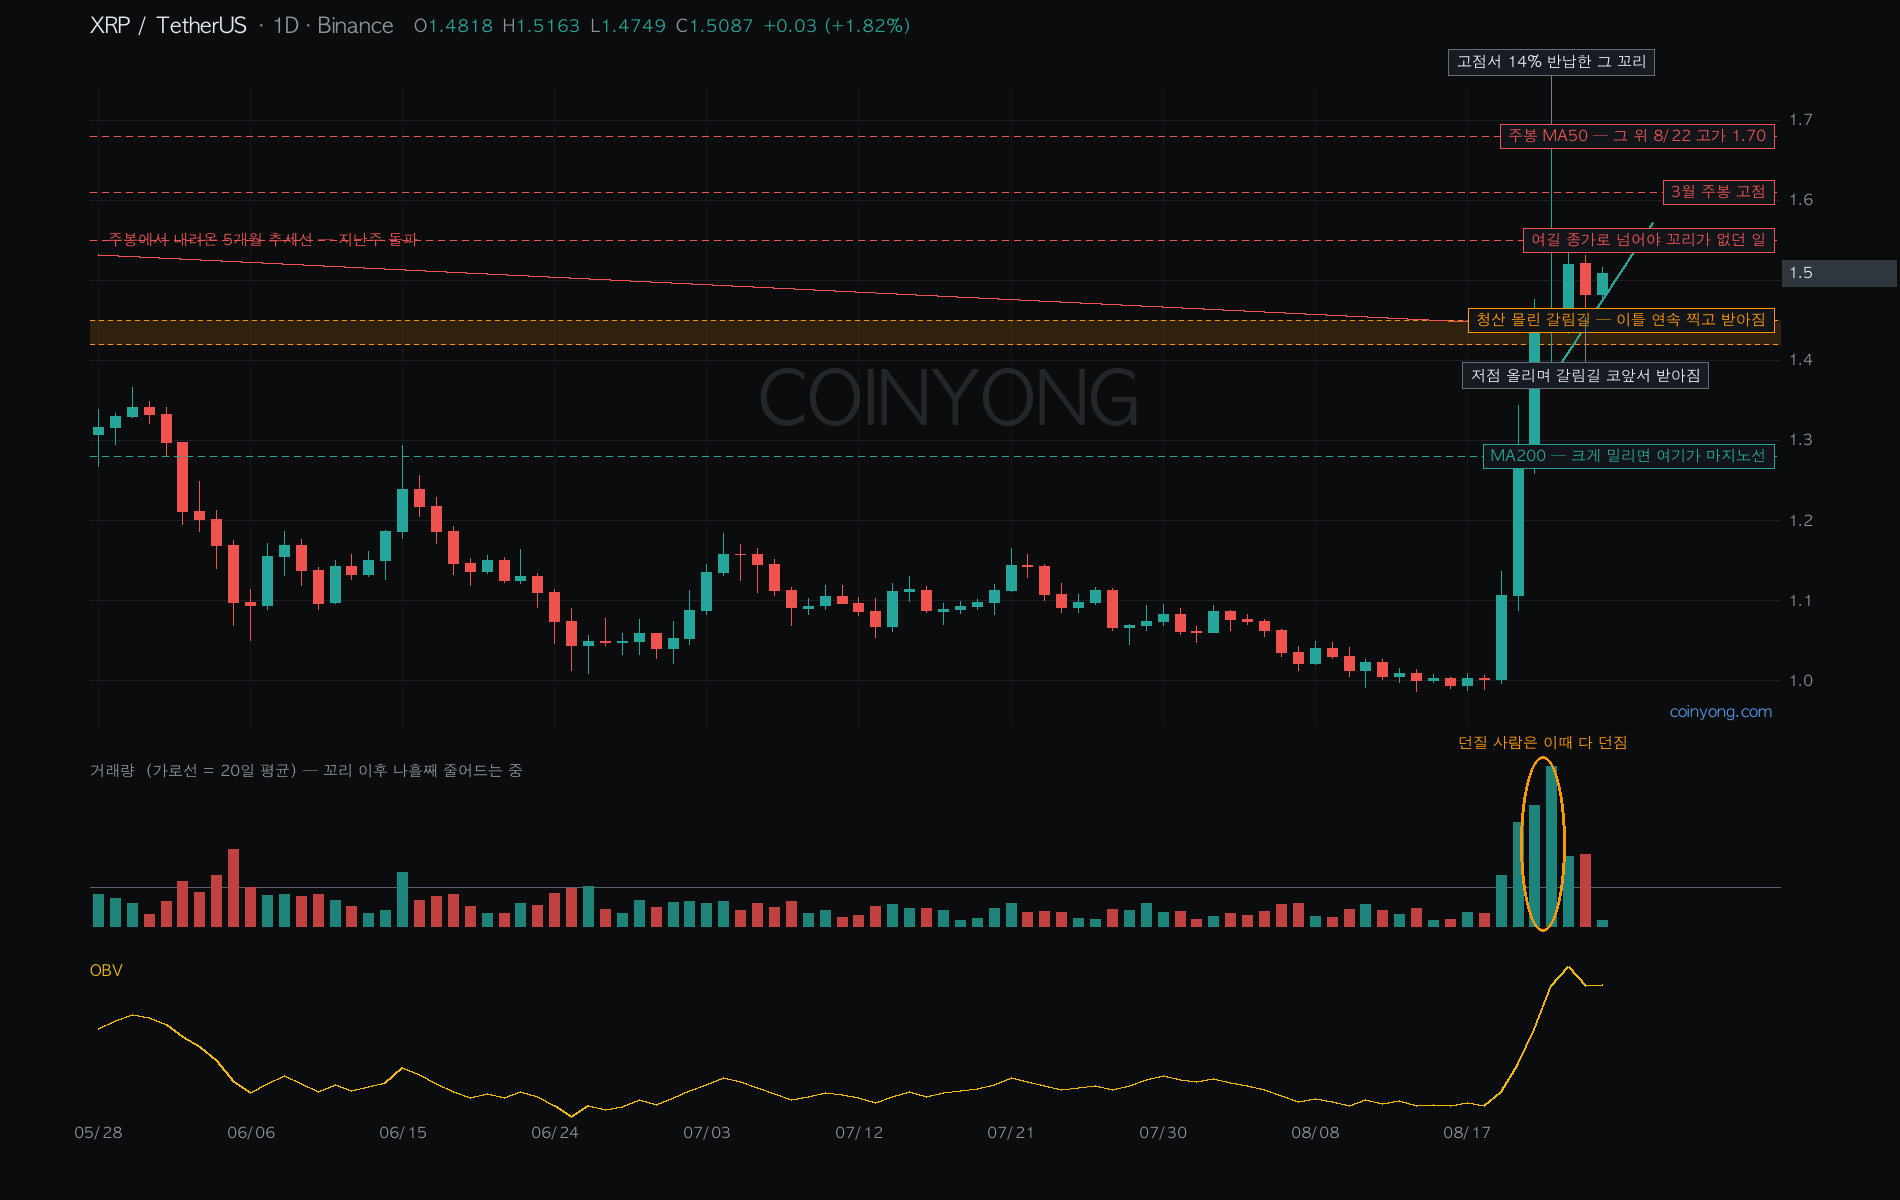Viewport: 1900px width, 1200px height.
Task: Click the open value O1.4818
Action: coord(453,26)
